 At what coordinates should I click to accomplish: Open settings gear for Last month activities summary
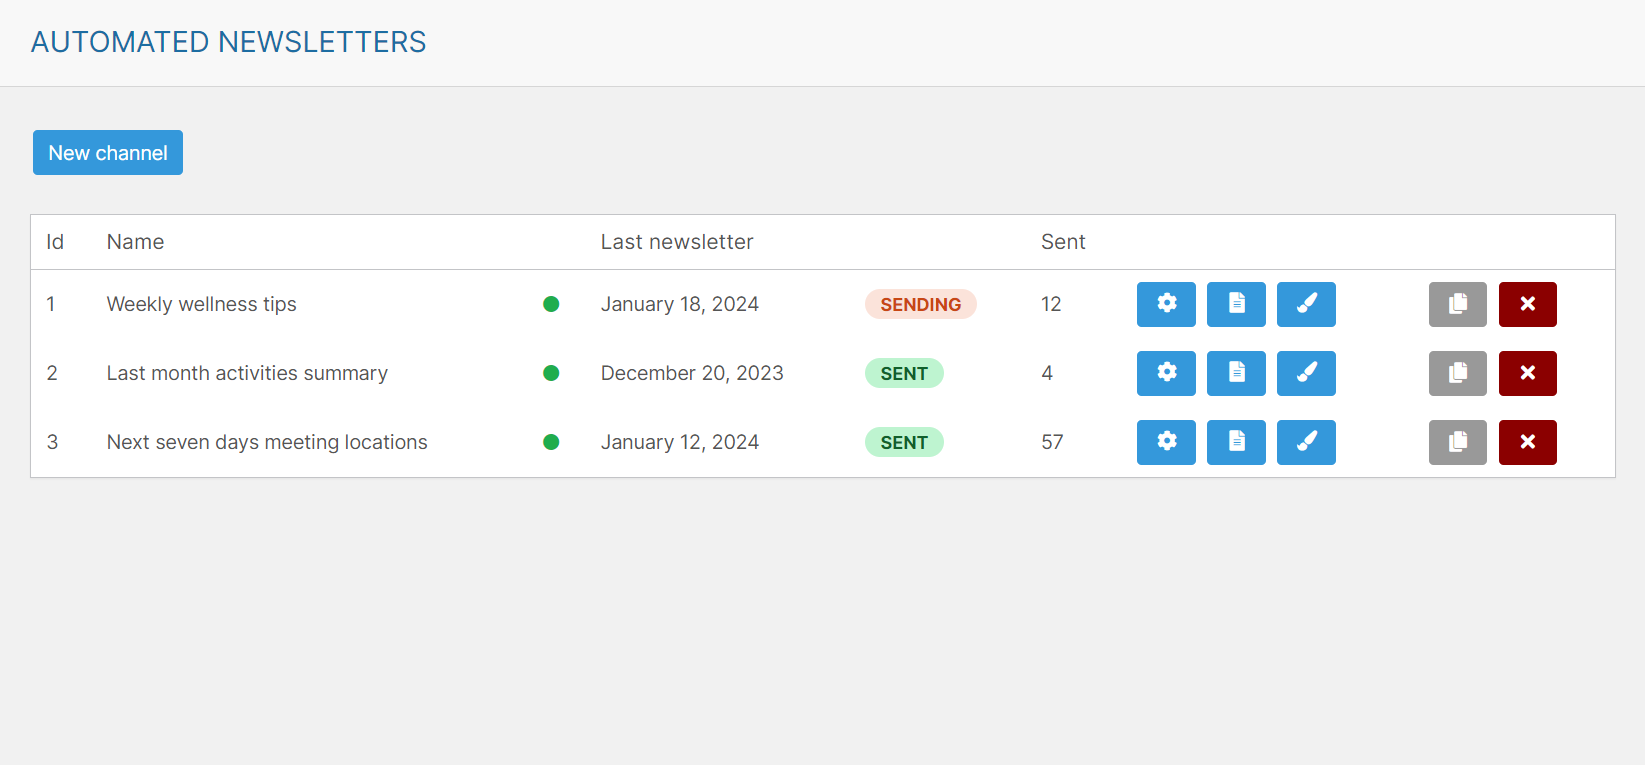(1166, 373)
